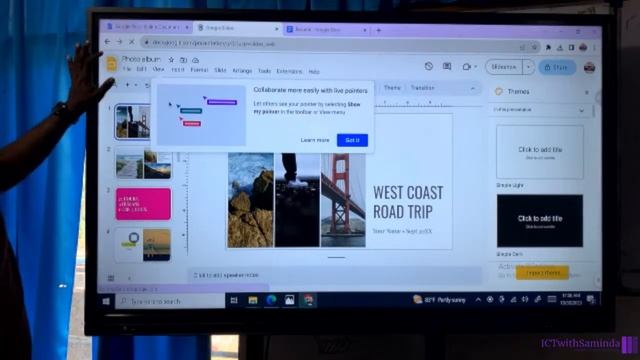Open the Google Slides home icon
Image resolution: width=640 pixels, height=360 pixels.
pyautogui.click(x=111, y=64)
